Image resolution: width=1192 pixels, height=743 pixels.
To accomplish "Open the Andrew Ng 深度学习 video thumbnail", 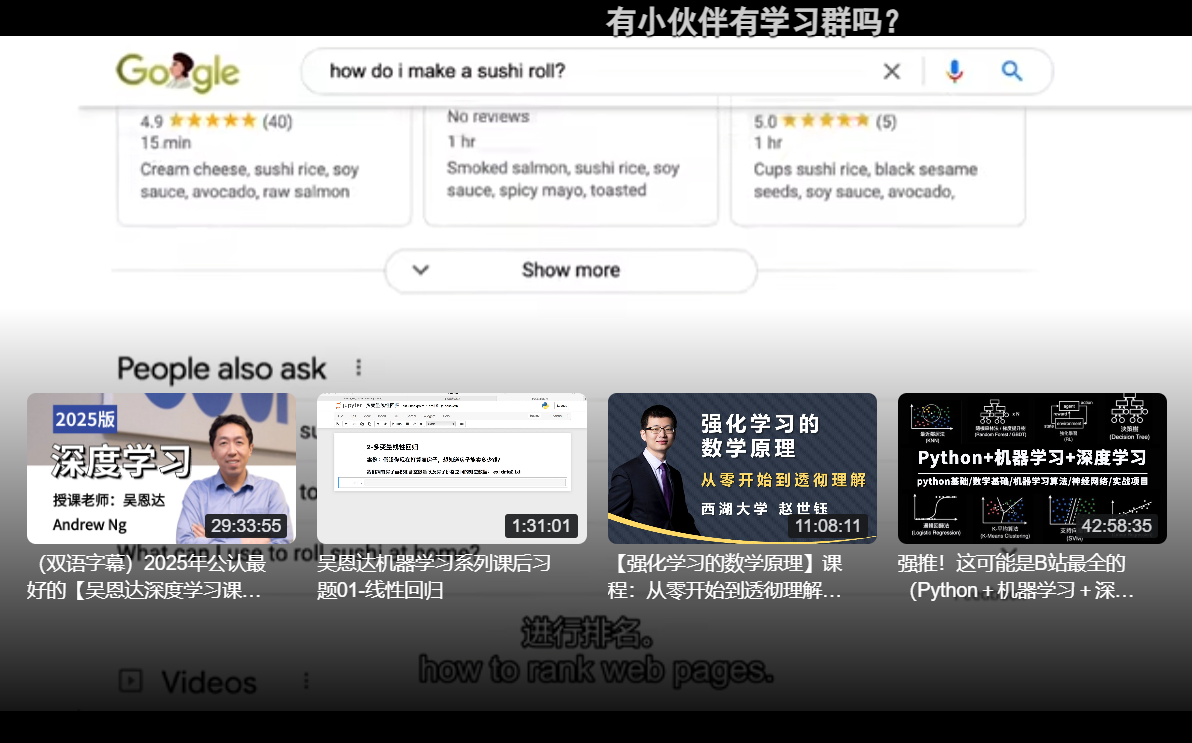I will (161, 468).
